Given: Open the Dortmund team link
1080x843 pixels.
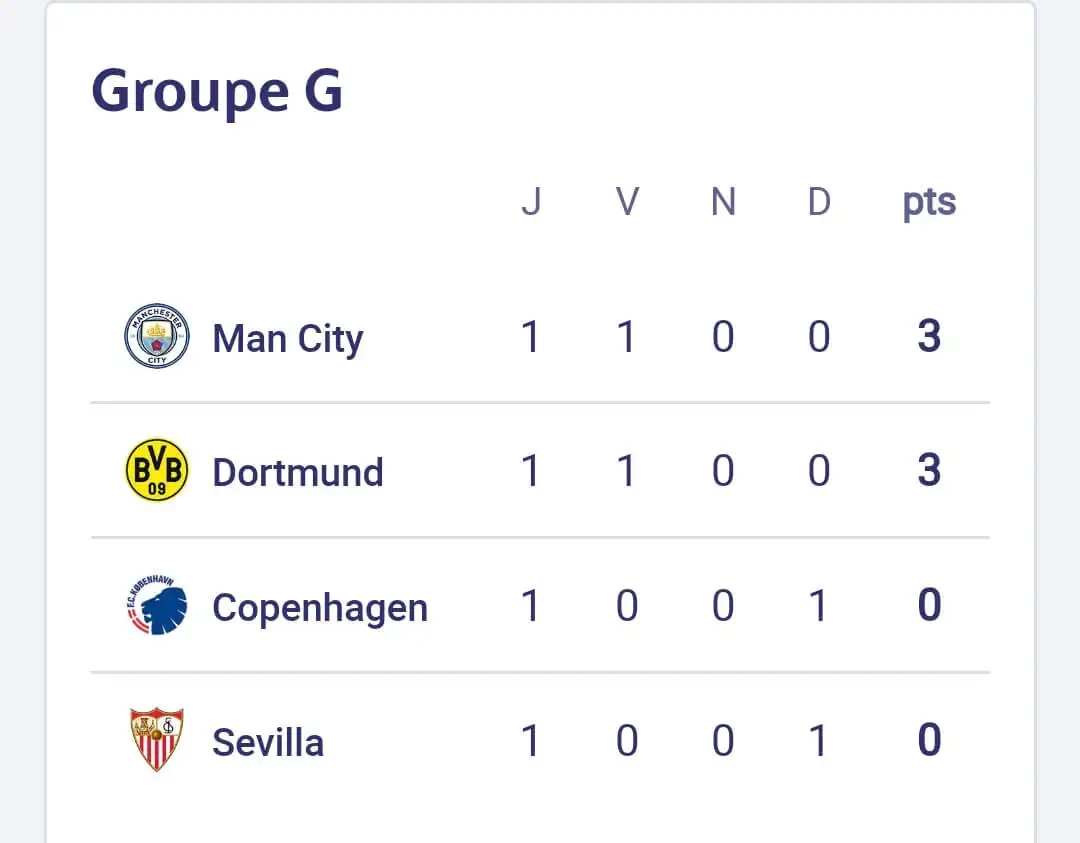Looking at the screenshot, I should (x=297, y=472).
